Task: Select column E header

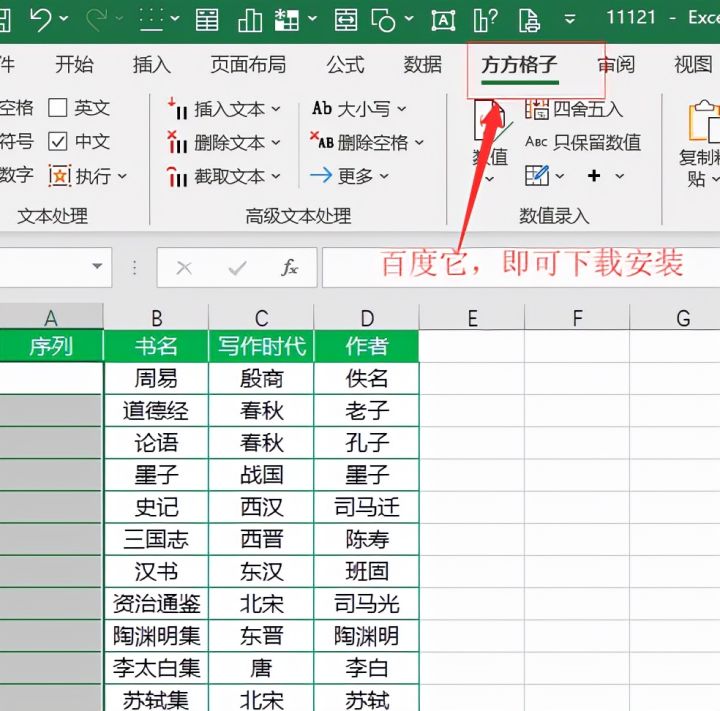Action: pyautogui.click(x=472, y=317)
